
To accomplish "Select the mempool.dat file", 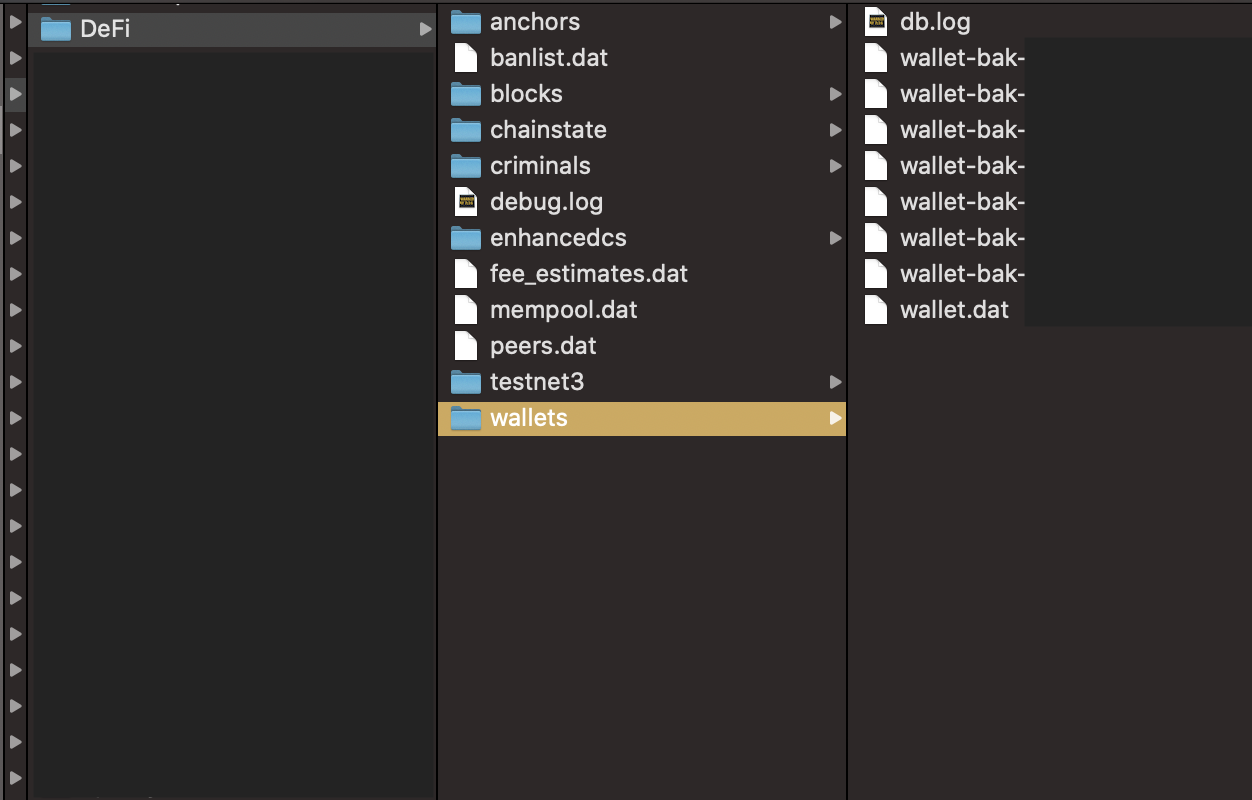I will point(563,310).
